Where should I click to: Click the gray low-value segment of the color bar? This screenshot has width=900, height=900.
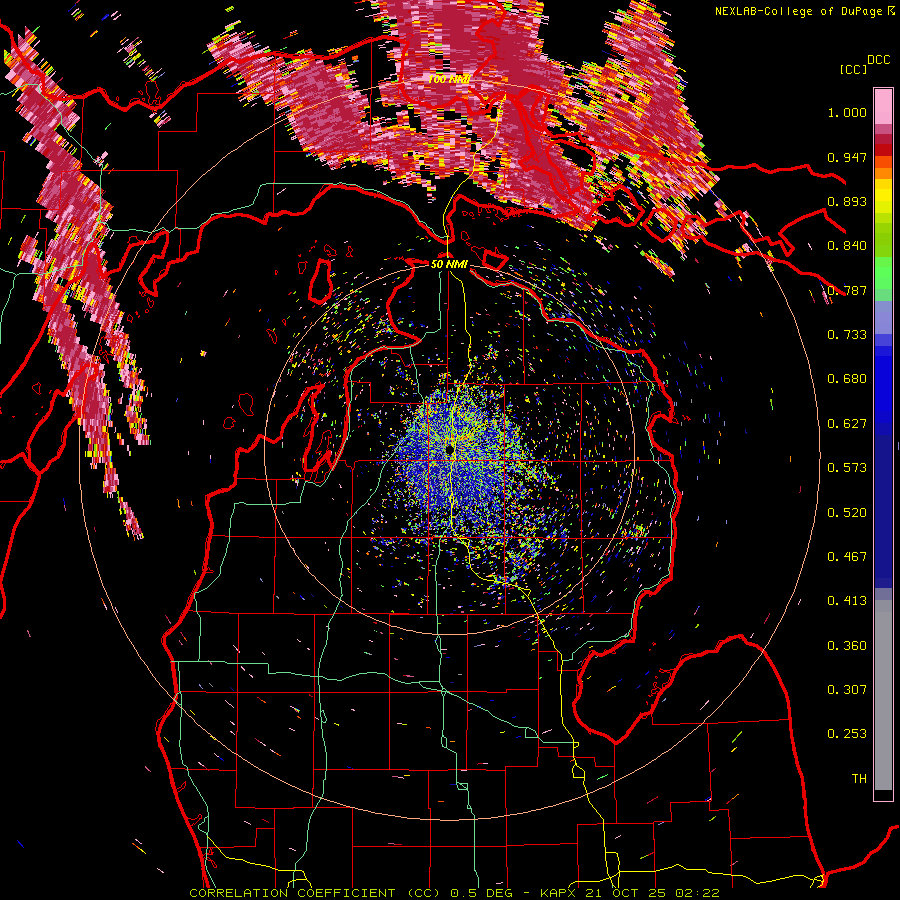point(883,695)
